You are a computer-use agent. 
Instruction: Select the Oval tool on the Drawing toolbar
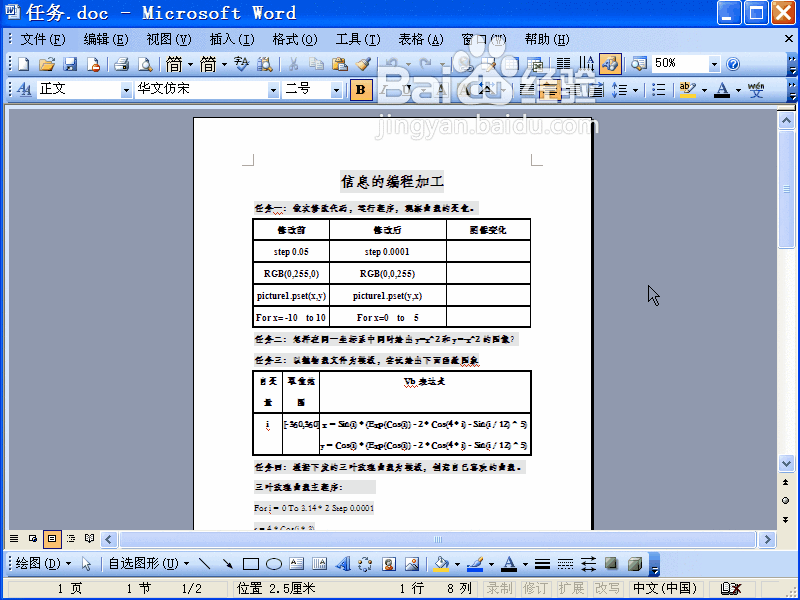click(x=273, y=562)
